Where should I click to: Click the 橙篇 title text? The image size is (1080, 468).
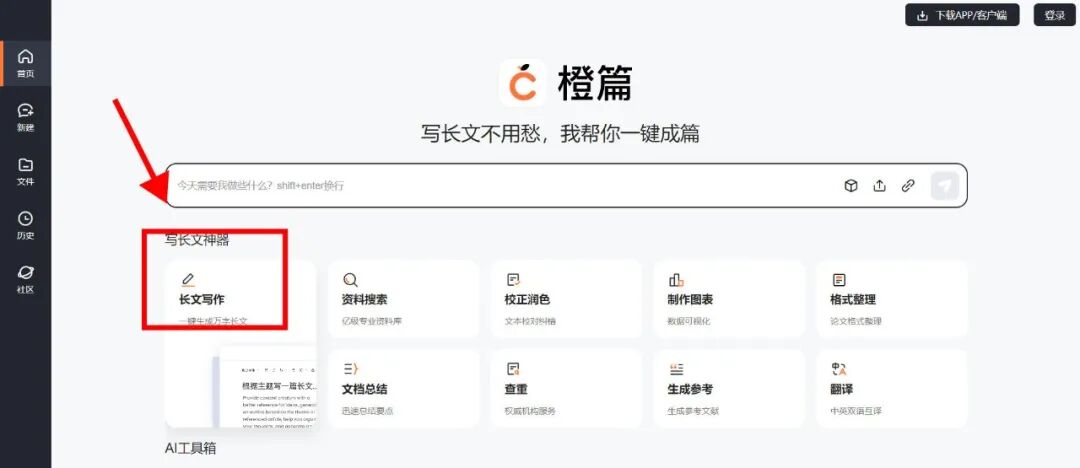tap(595, 83)
